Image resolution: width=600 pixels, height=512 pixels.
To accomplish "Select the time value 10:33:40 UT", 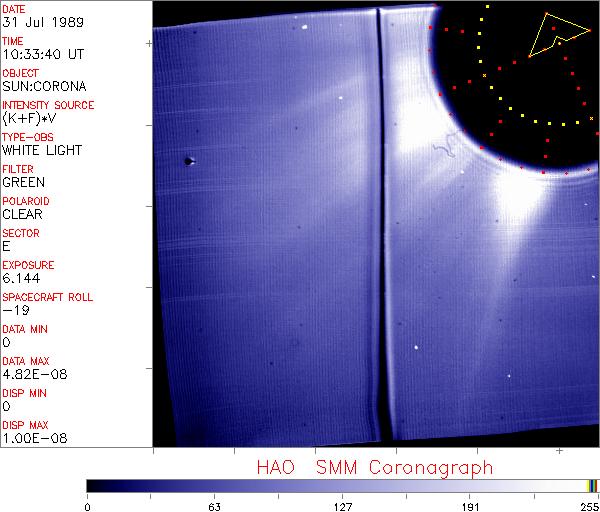I will pyautogui.click(x=43, y=54).
